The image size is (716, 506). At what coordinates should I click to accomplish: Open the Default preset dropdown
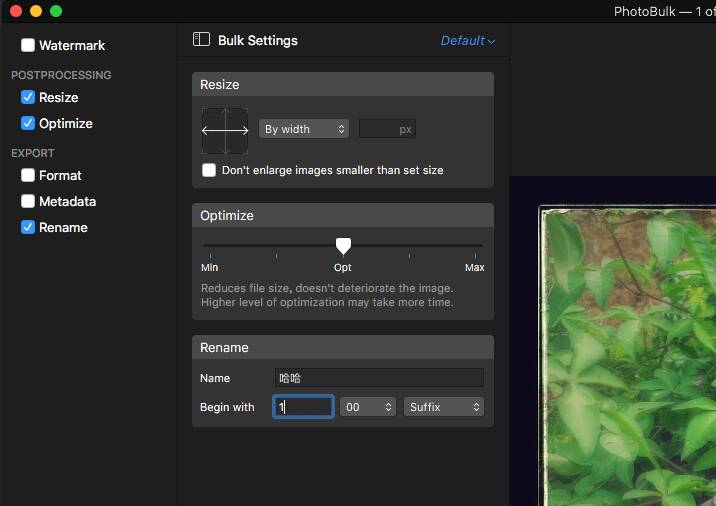(468, 41)
